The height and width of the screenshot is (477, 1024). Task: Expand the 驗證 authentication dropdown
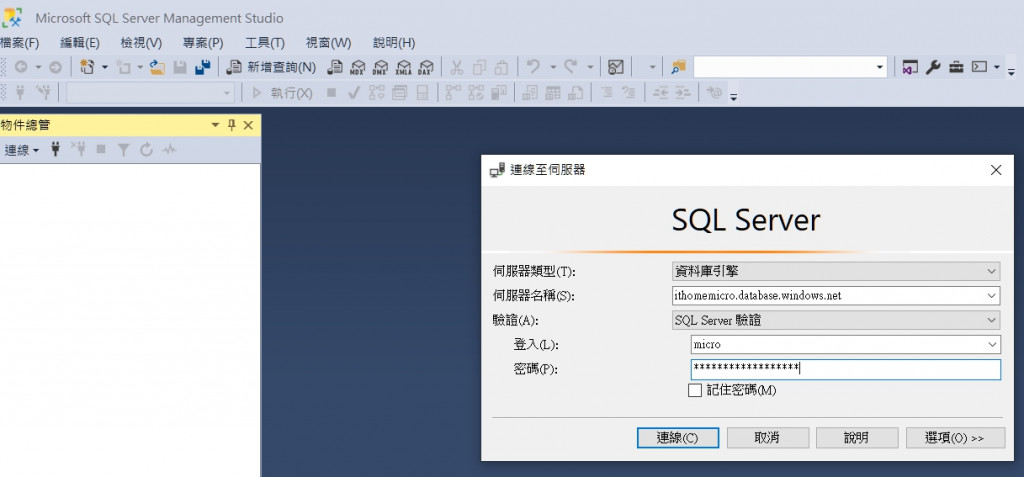[992, 320]
